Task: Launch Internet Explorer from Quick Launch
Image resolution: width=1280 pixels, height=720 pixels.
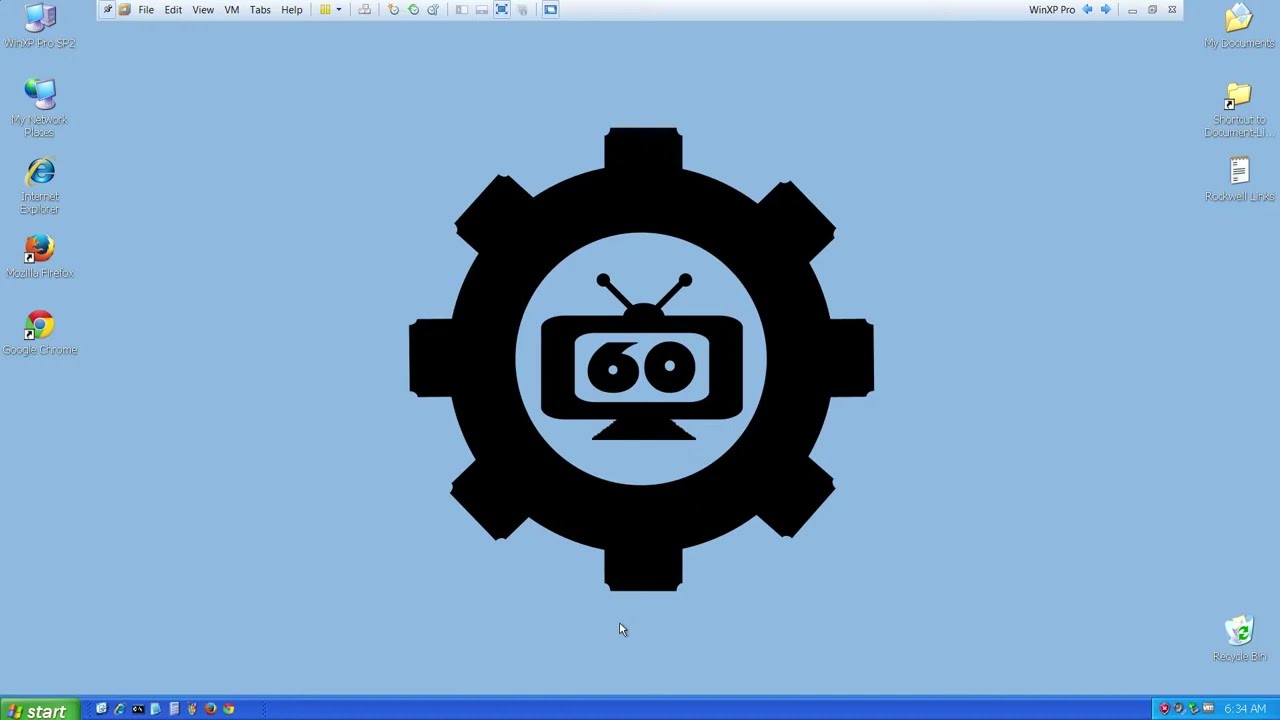Action: [x=120, y=709]
